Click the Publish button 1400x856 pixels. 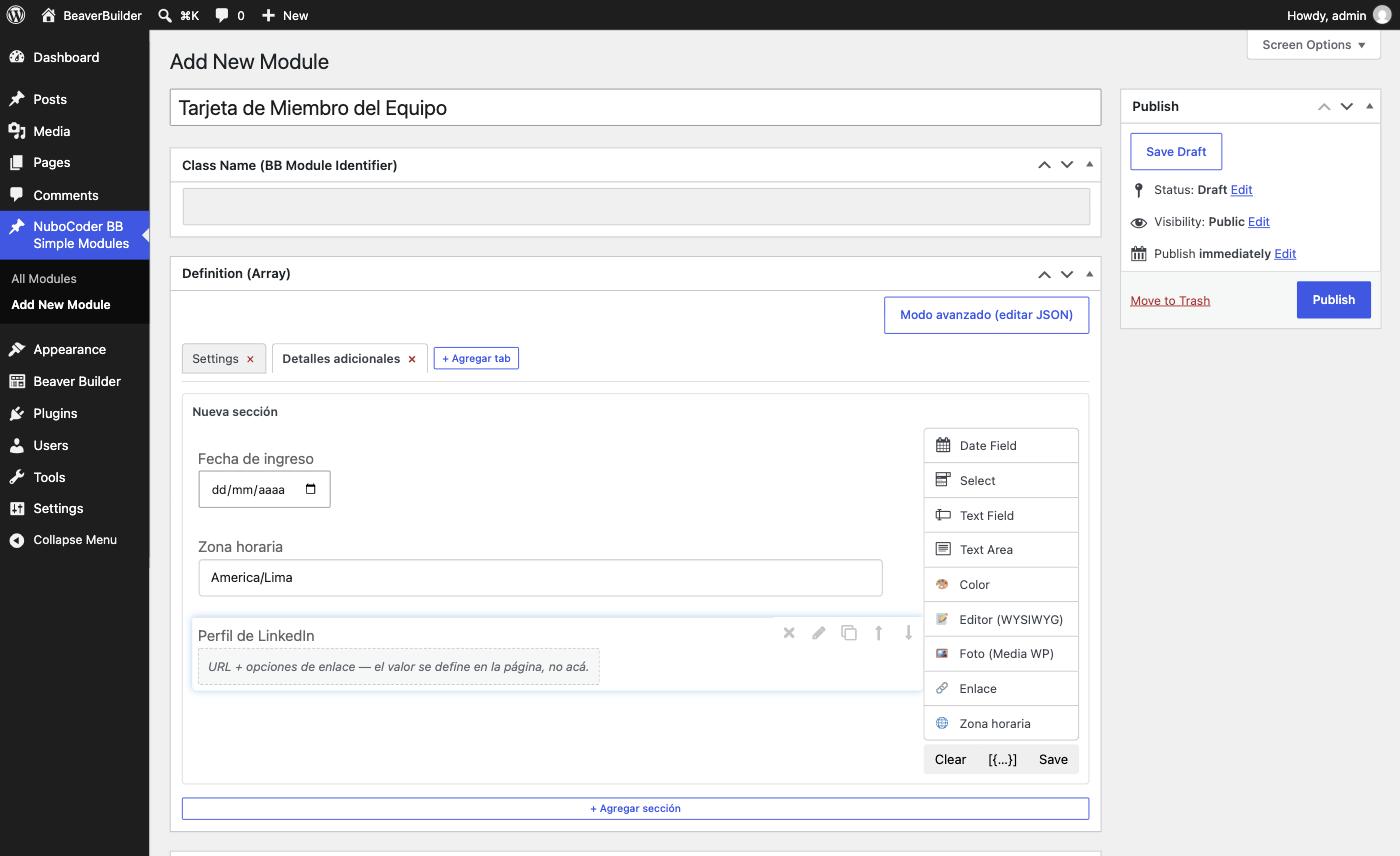click(x=1333, y=300)
